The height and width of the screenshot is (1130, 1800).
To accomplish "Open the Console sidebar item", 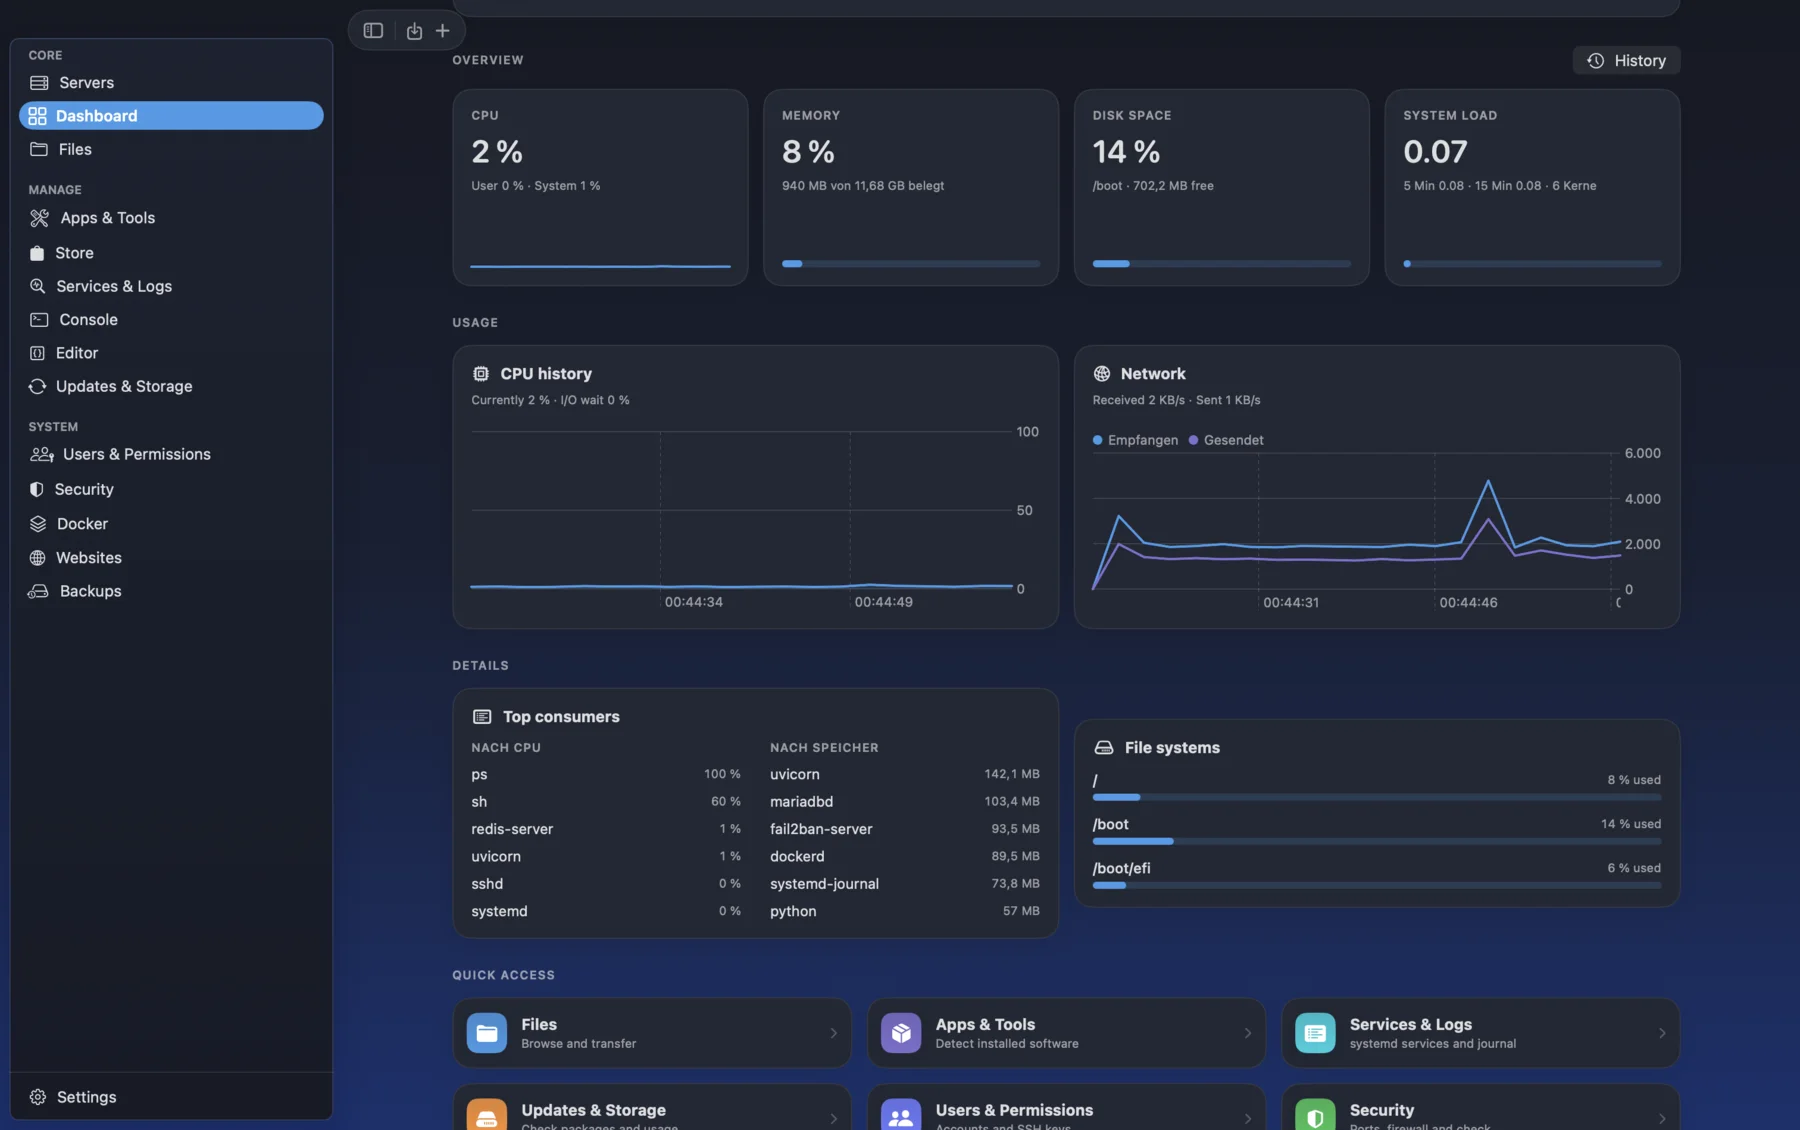I will point(171,320).
